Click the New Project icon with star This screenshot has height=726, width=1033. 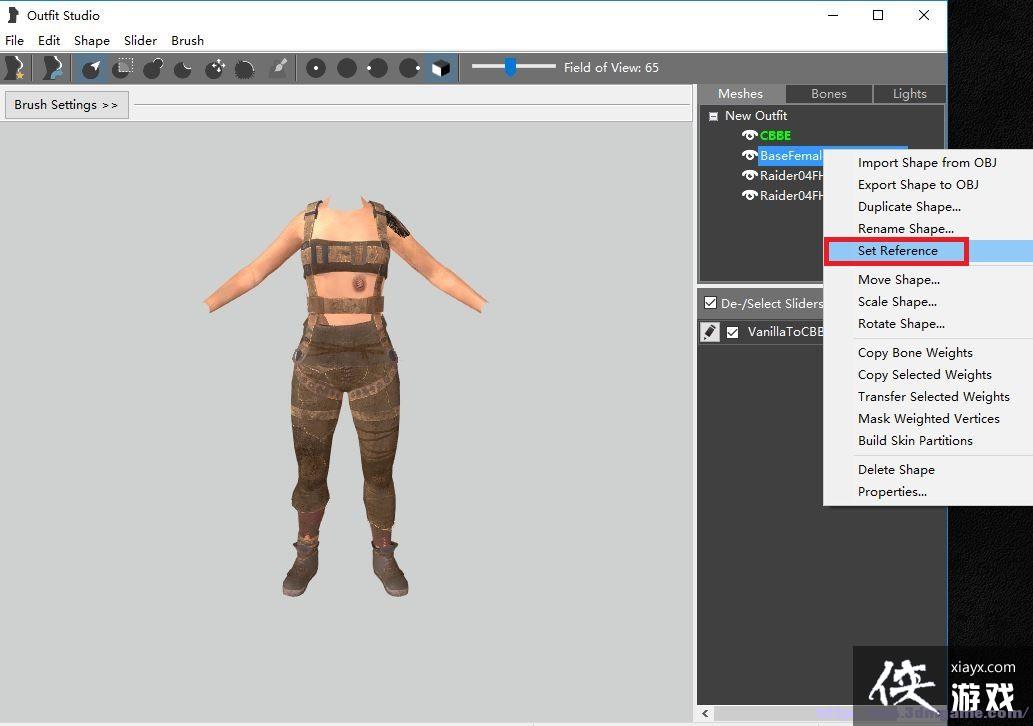pyautogui.click(x=15, y=68)
